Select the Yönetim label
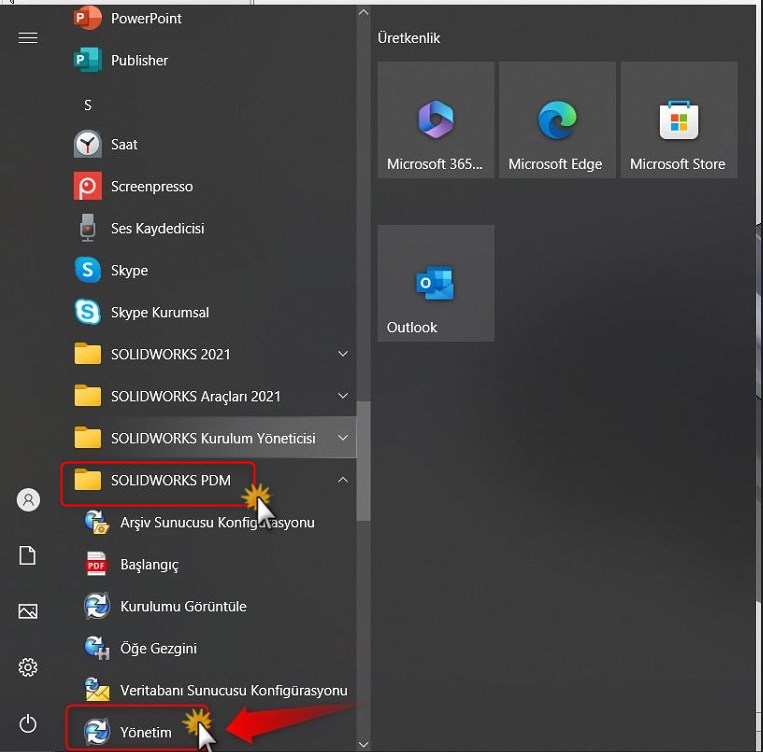The height and width of the screenshot is (752, 763). tap(145, 732)
